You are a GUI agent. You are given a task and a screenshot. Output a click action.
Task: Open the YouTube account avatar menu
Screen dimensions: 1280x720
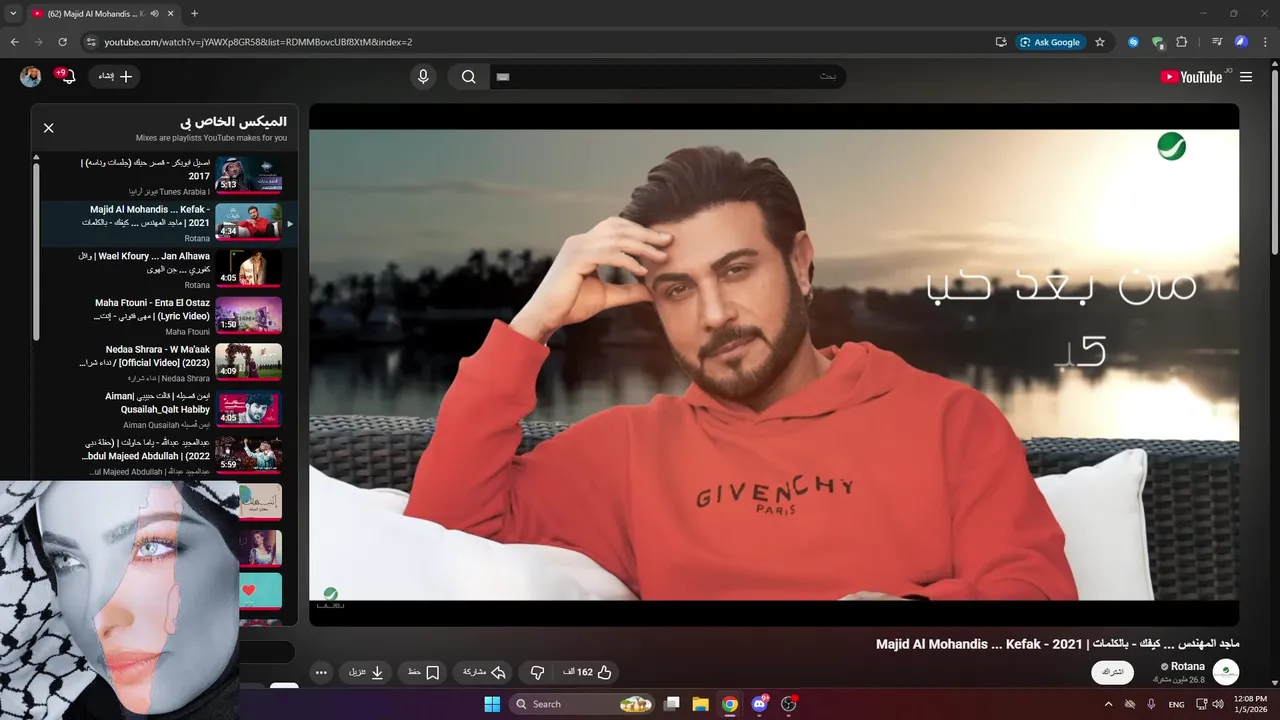pos(31,77)
